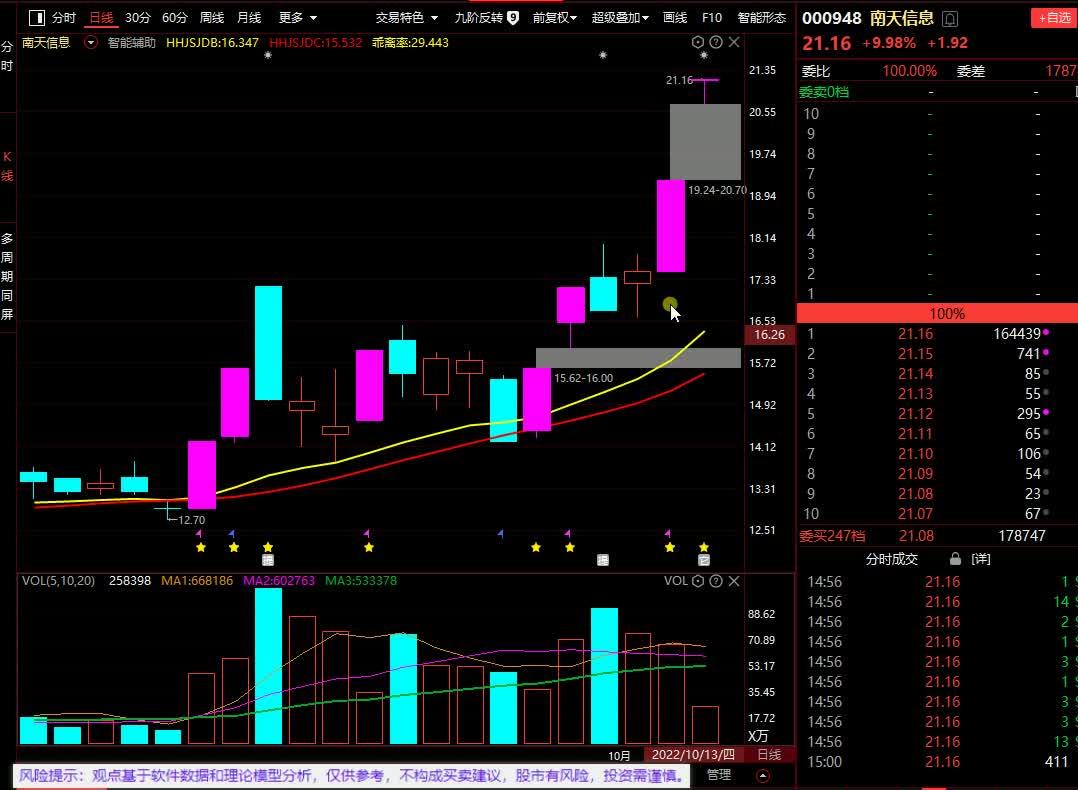Click the 19.24-20.70 gray gap zone on chart

tap(705, 141)
